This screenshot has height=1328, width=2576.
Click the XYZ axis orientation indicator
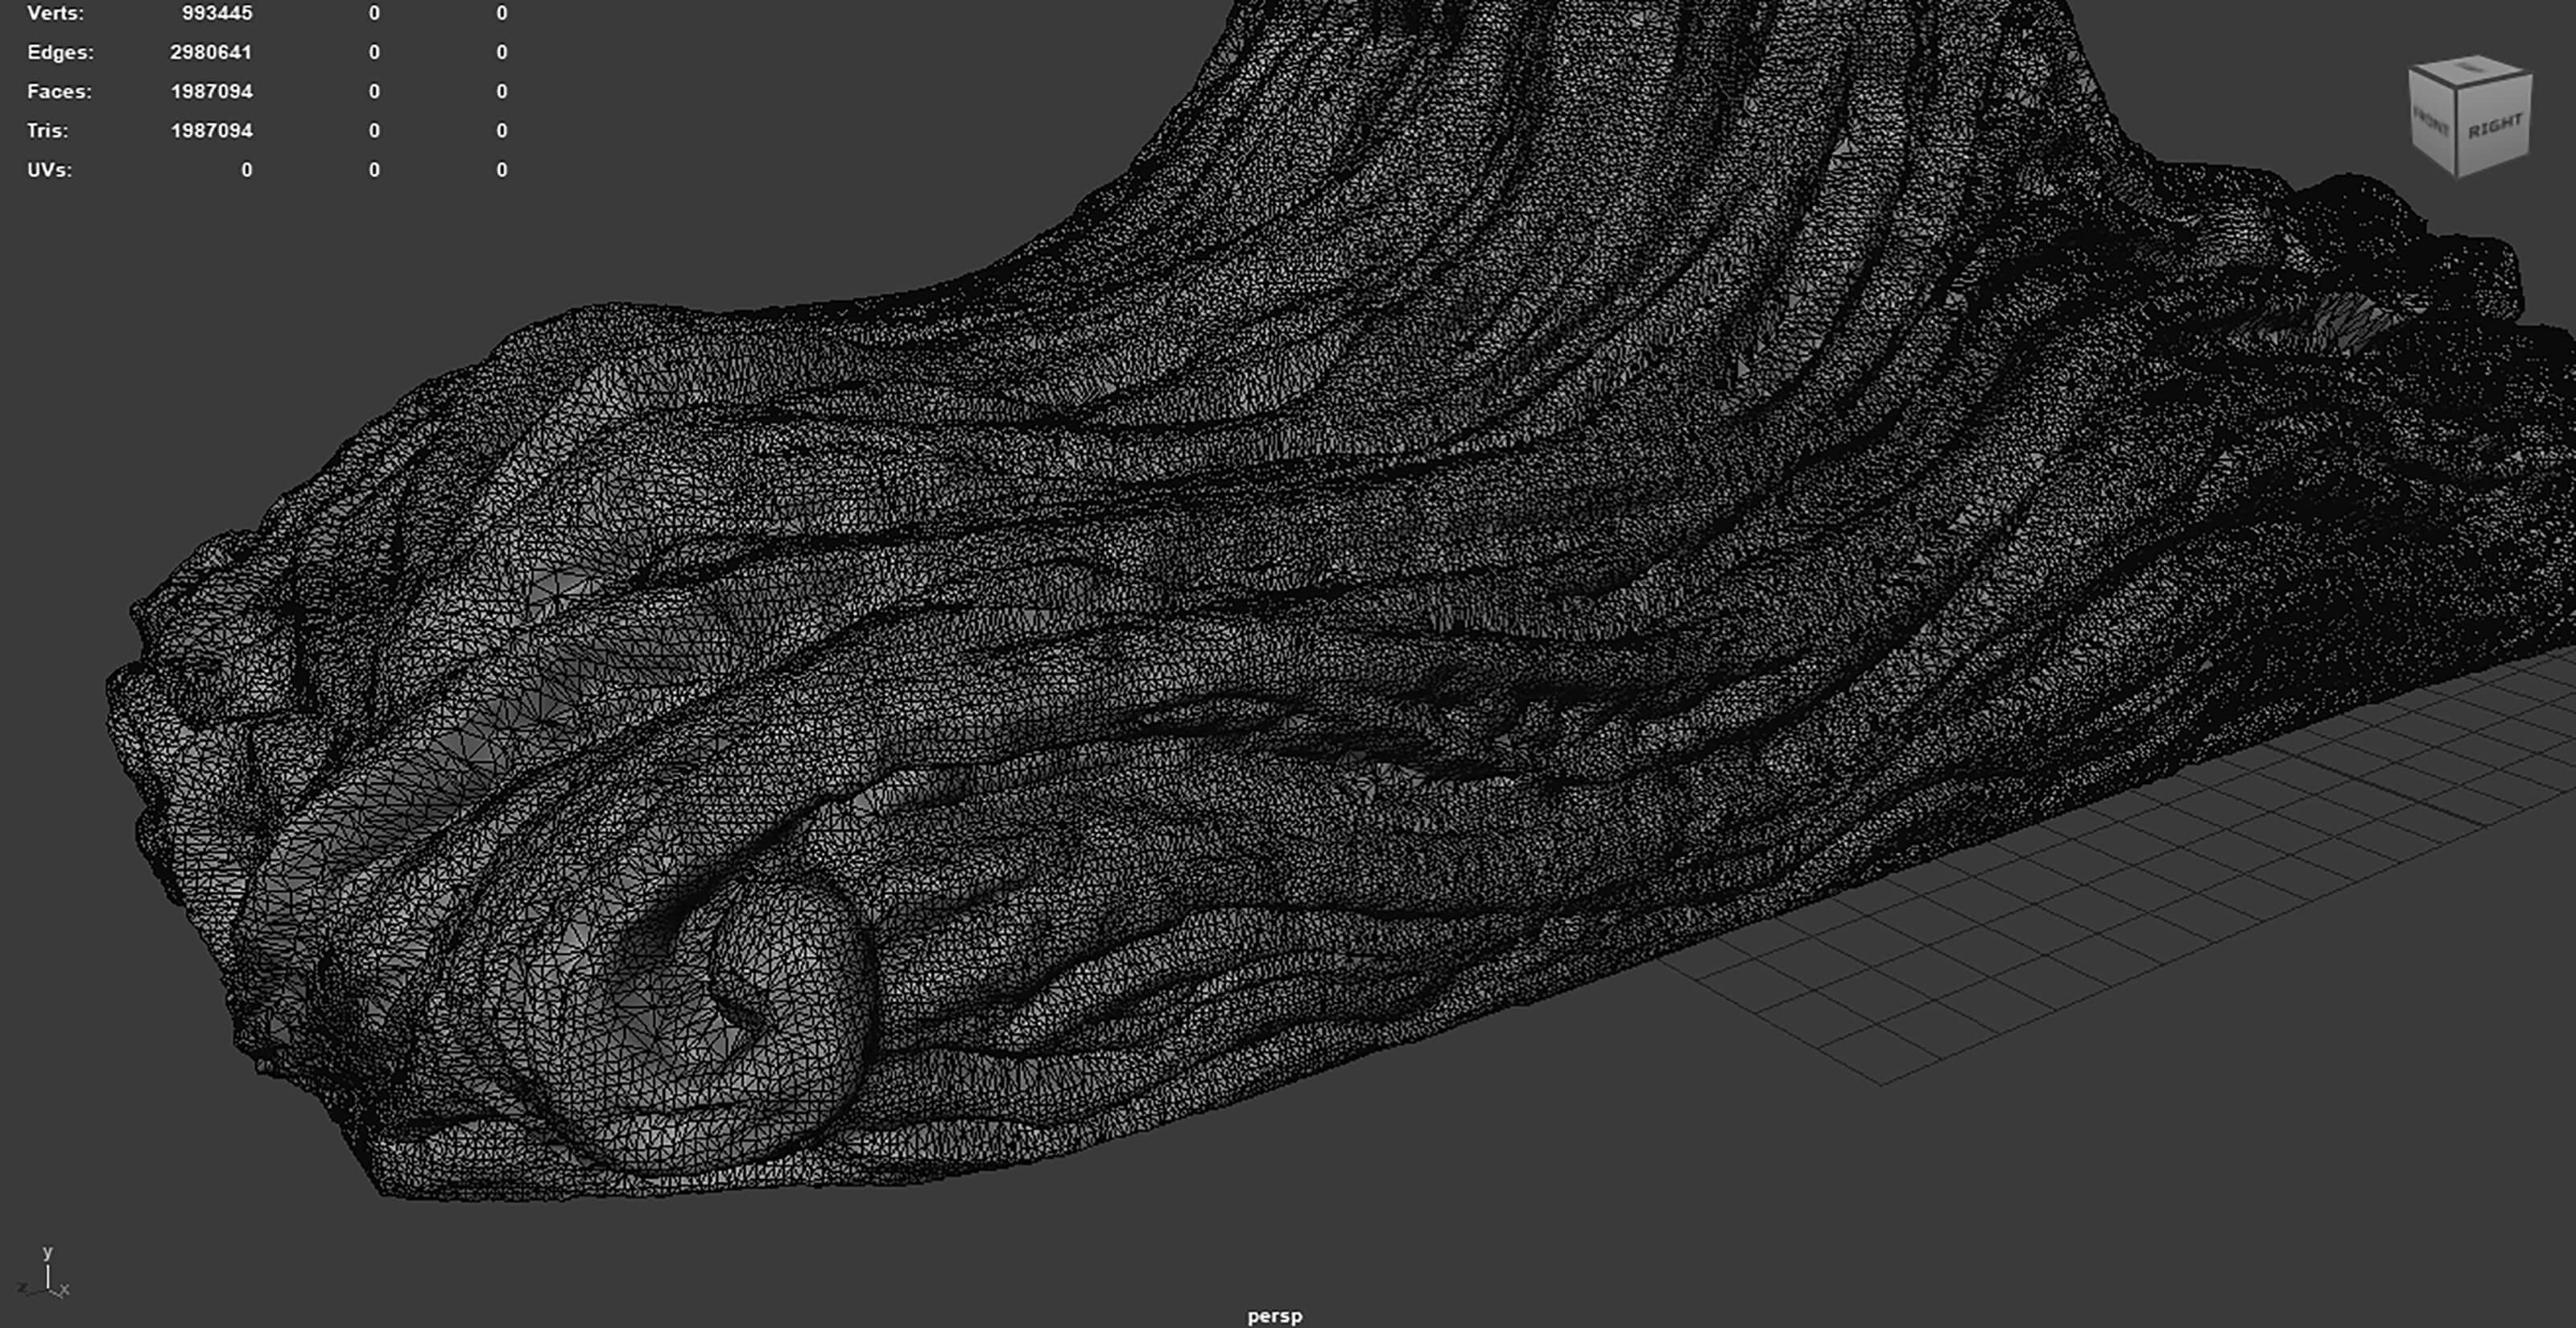[44, 1274]
